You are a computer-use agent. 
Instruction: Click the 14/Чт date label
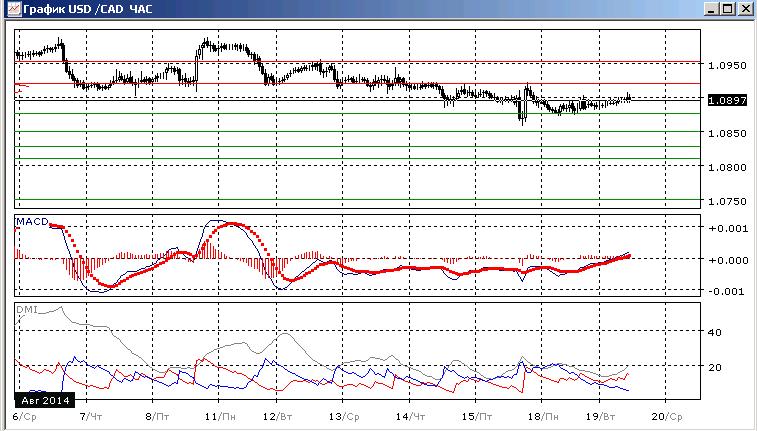(x=411, y=417)
